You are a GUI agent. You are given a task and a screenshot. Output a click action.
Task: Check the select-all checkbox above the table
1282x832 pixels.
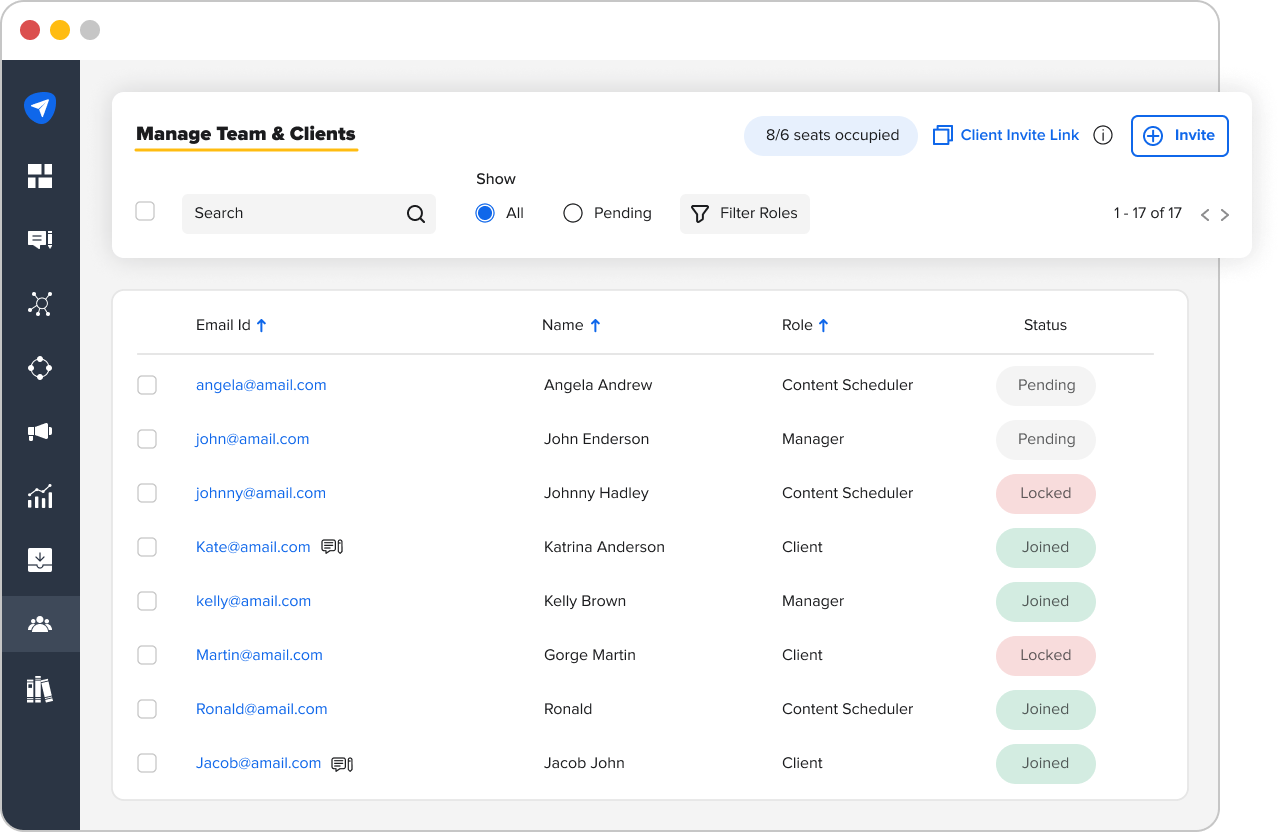pyautogui.click(x=145, y=211)
